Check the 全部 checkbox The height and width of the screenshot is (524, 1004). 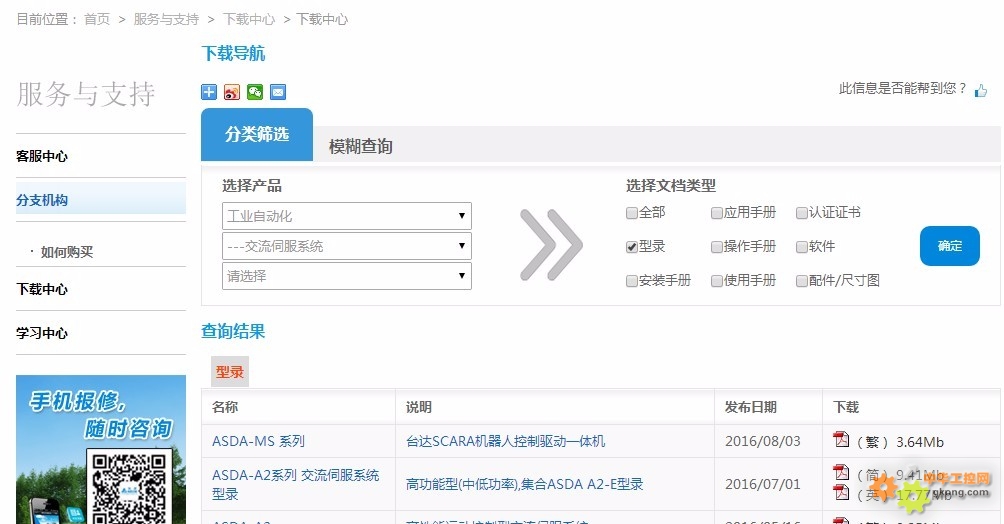631,213
